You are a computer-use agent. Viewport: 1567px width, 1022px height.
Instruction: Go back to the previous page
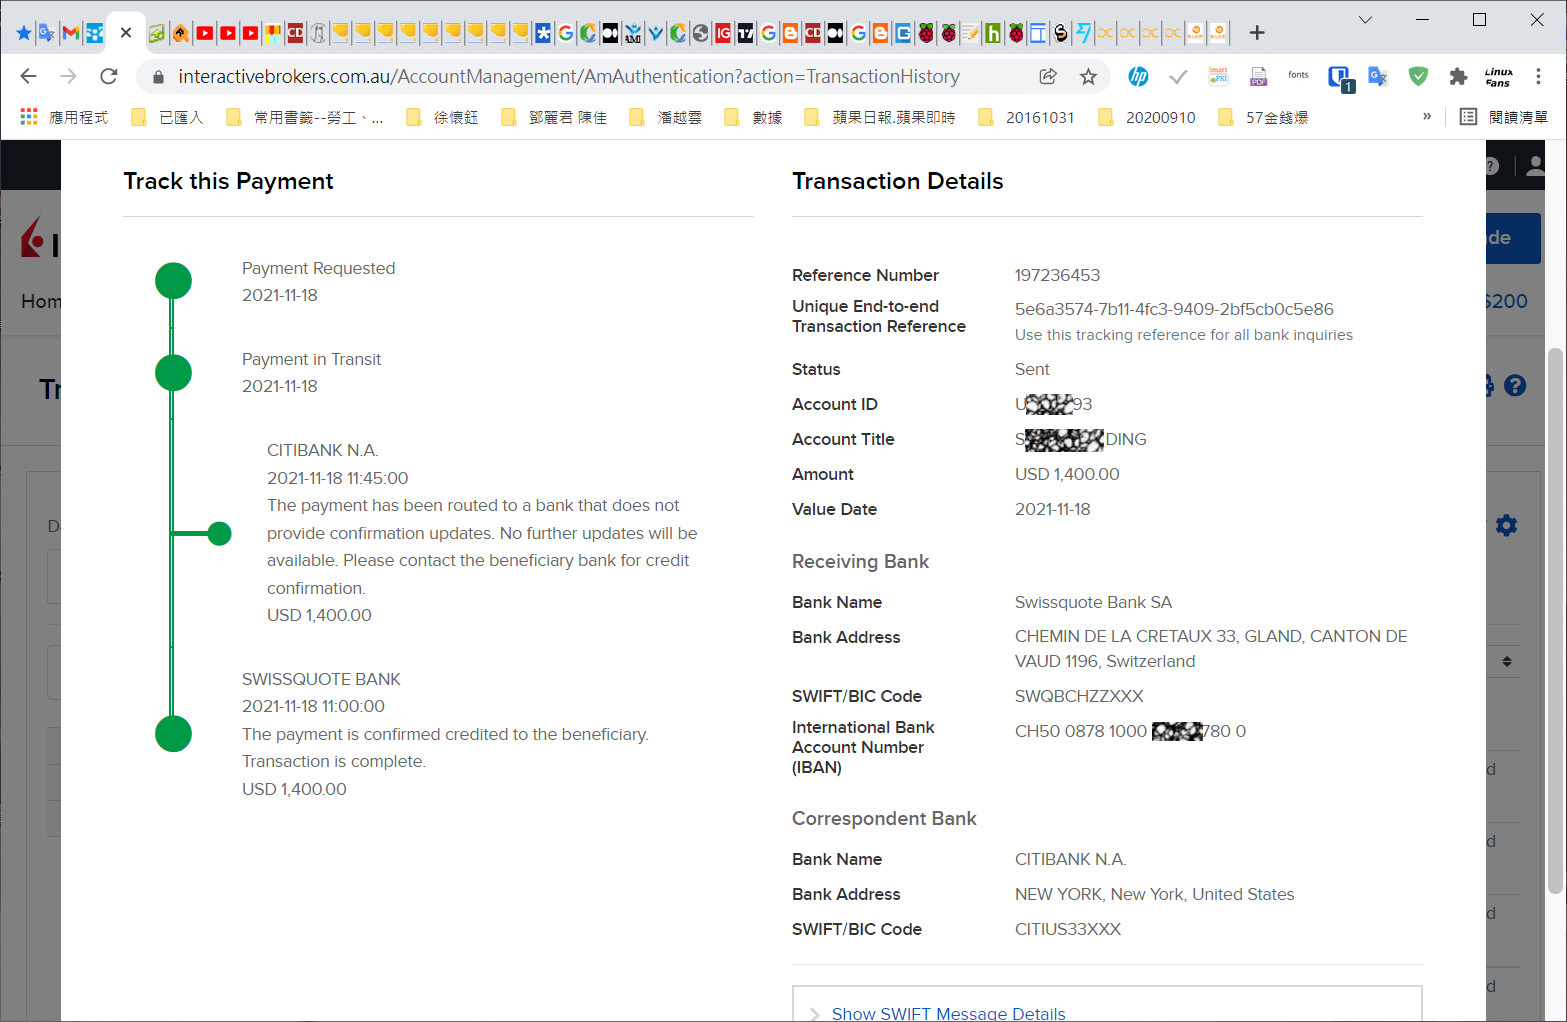pyautogui.click(x=28, y=76)
